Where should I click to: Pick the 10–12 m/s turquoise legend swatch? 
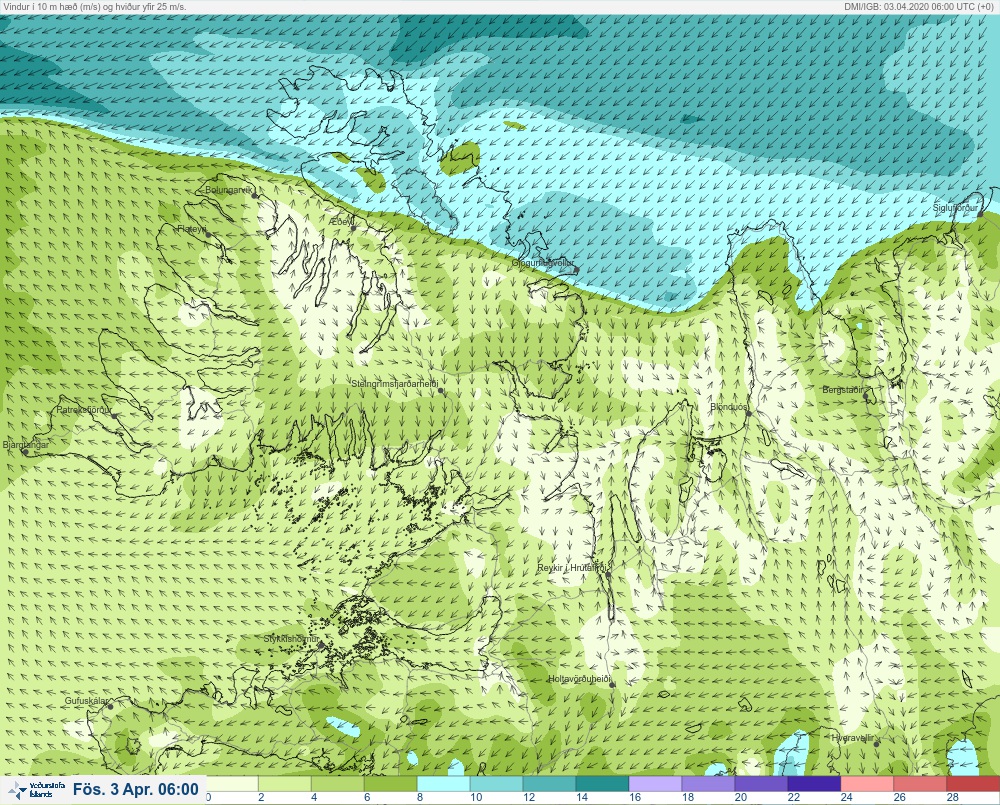(x=496, y=783)
